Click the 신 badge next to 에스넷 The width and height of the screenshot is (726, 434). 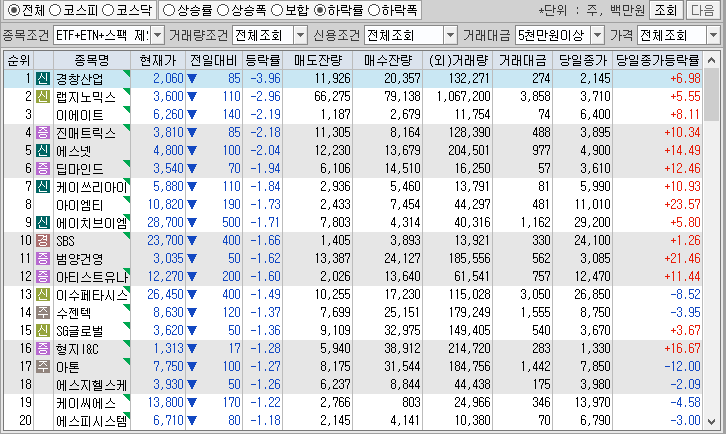(x=43, y=151)
